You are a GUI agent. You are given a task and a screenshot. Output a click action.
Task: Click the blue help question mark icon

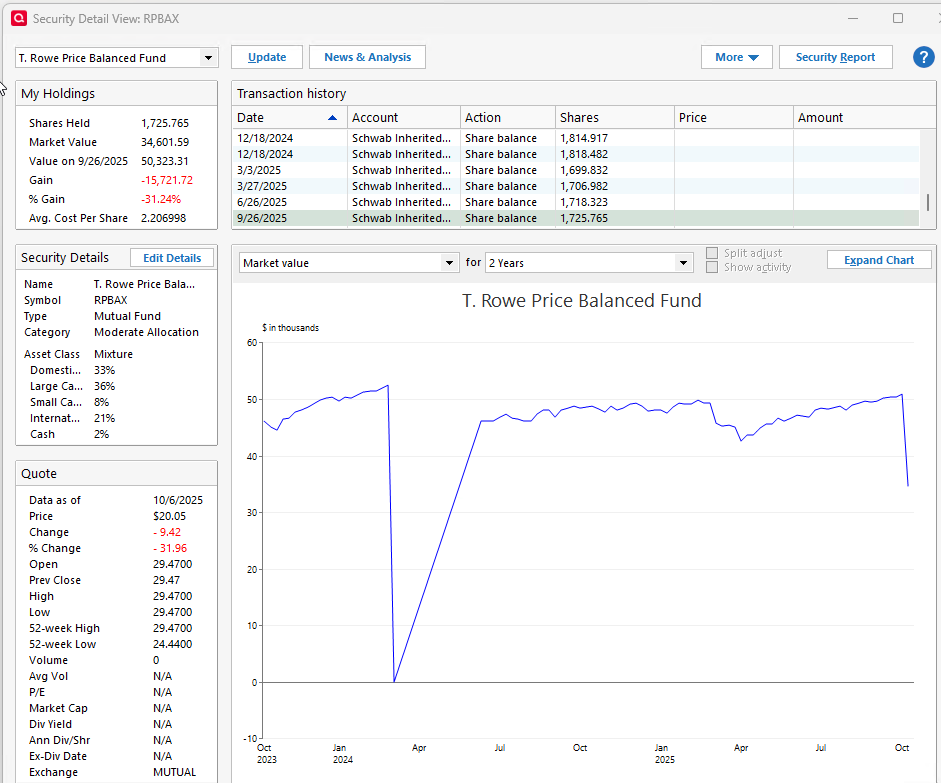tap(923, 57)
